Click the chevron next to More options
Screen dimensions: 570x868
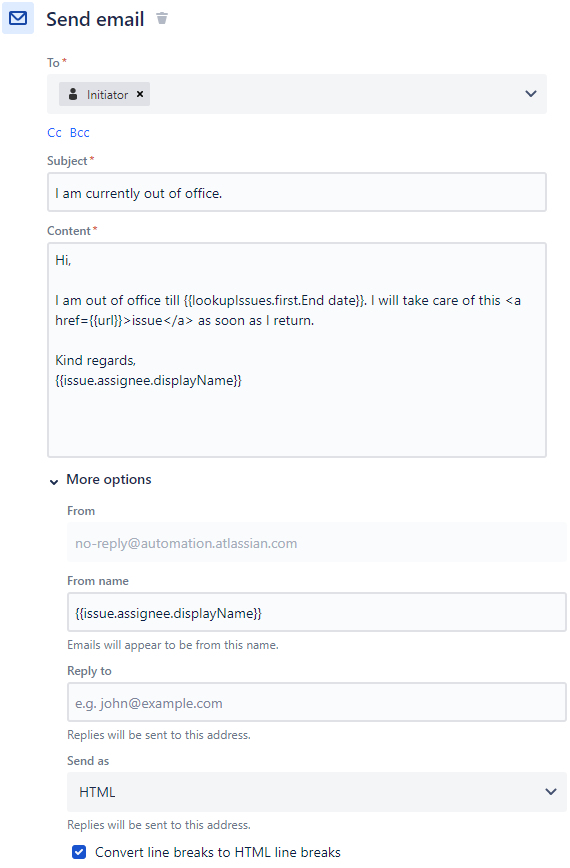(54, 482)
